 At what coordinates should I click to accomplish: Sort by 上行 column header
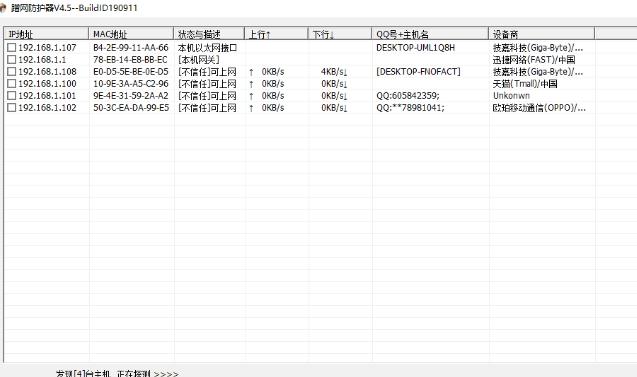pos(276,34)
